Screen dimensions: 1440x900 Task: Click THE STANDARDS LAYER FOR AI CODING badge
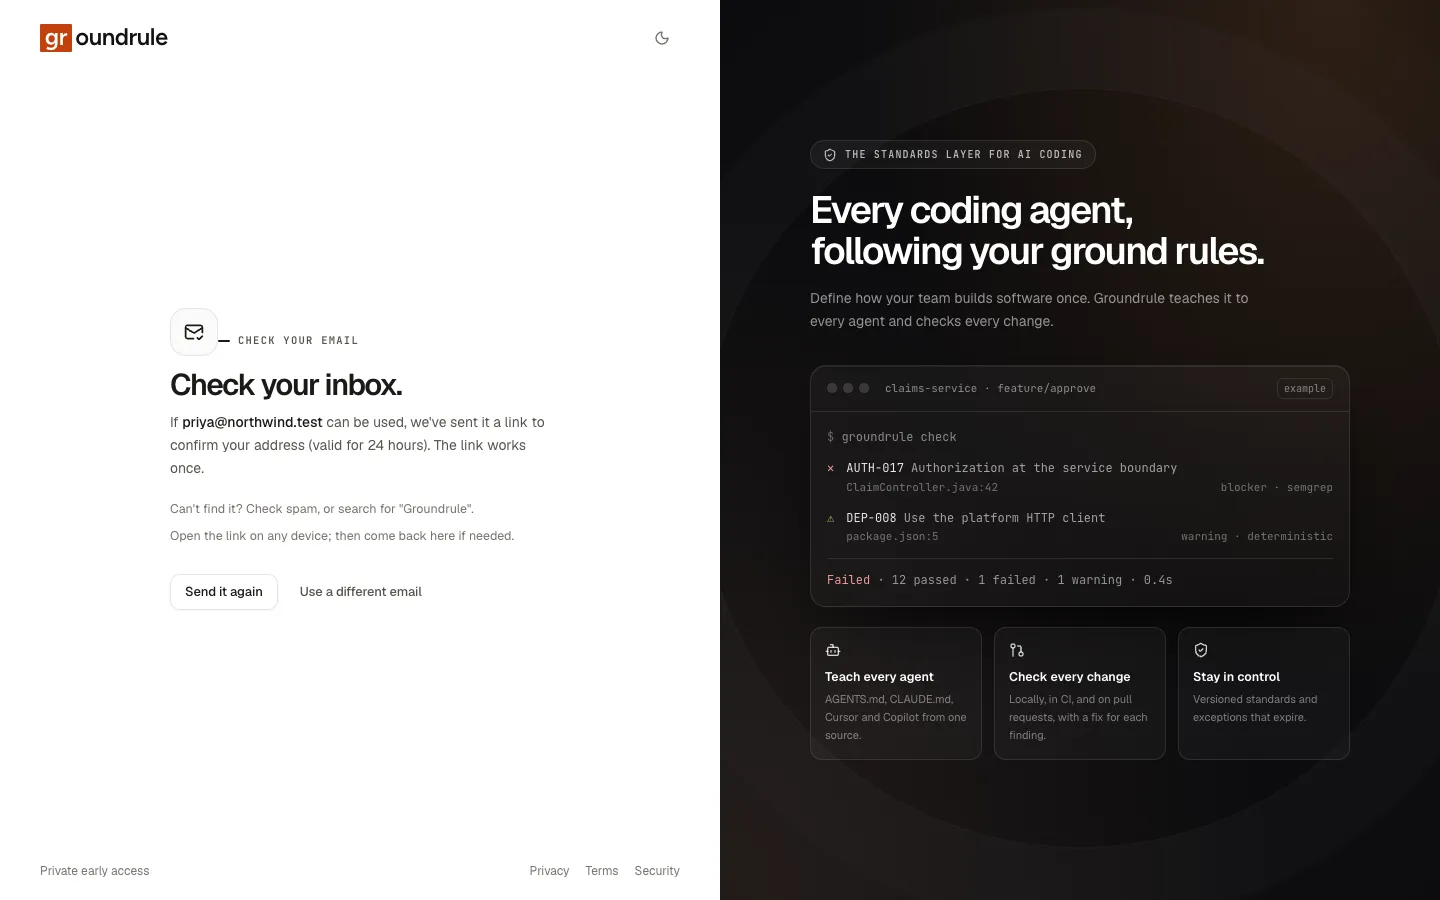click(x=953, y=155)
